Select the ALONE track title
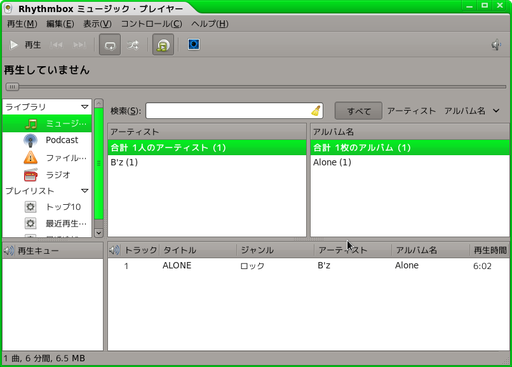Screen dimensions: 512x367 pos(177,266)
